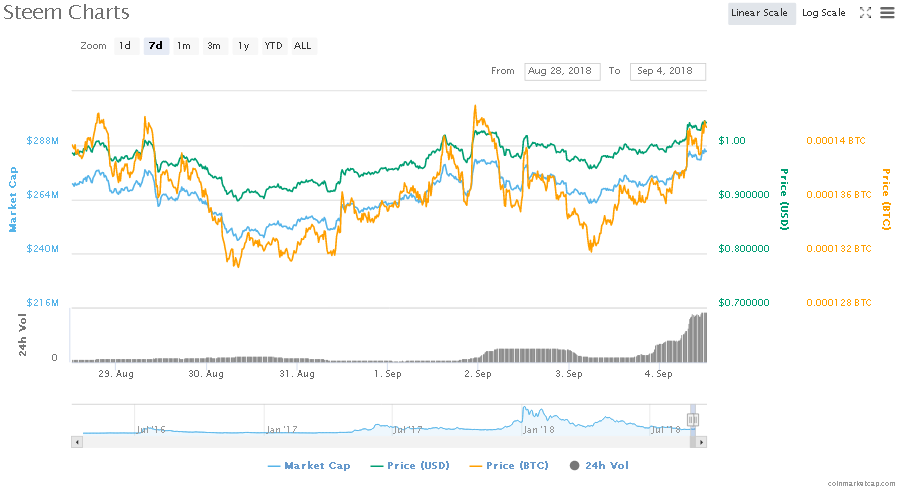Set zoom range to 1y
The height and width of the screenshot is (490, 899).
pyautogui.click(x=244, y=46)
